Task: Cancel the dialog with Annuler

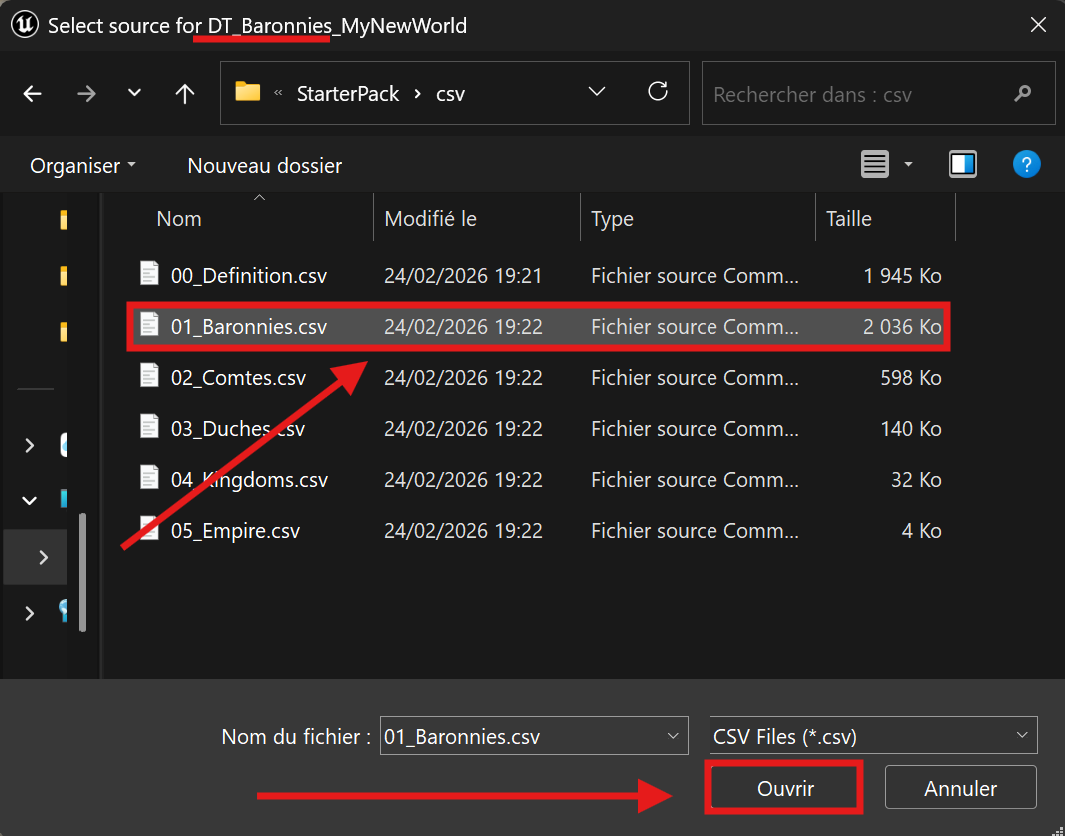Action: pyautogui.click(x=960, y=788)
